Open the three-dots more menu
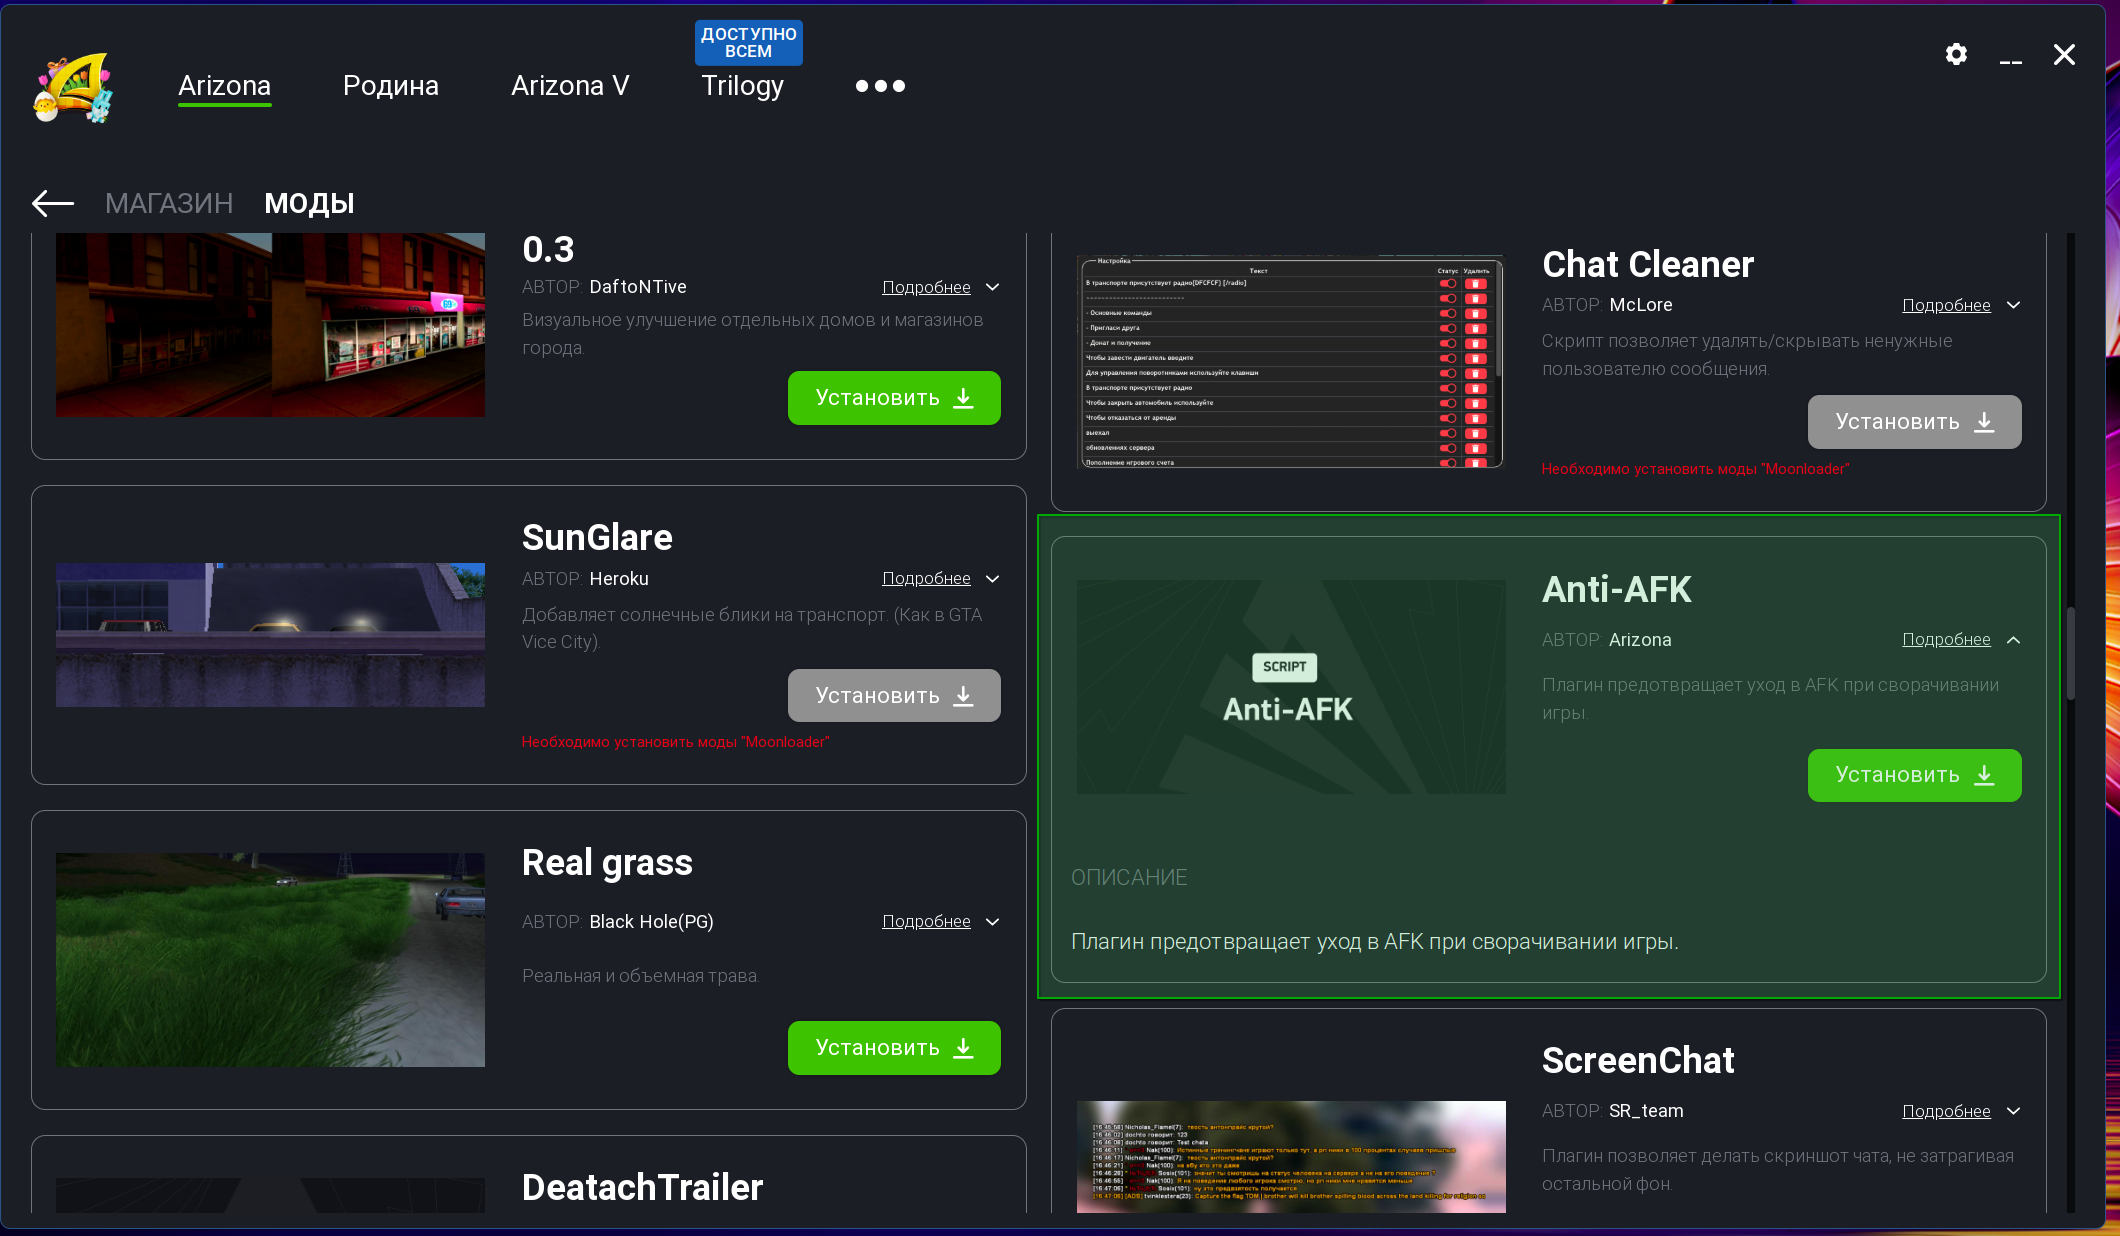The image size is (2120, 1236). pos(880,86)
